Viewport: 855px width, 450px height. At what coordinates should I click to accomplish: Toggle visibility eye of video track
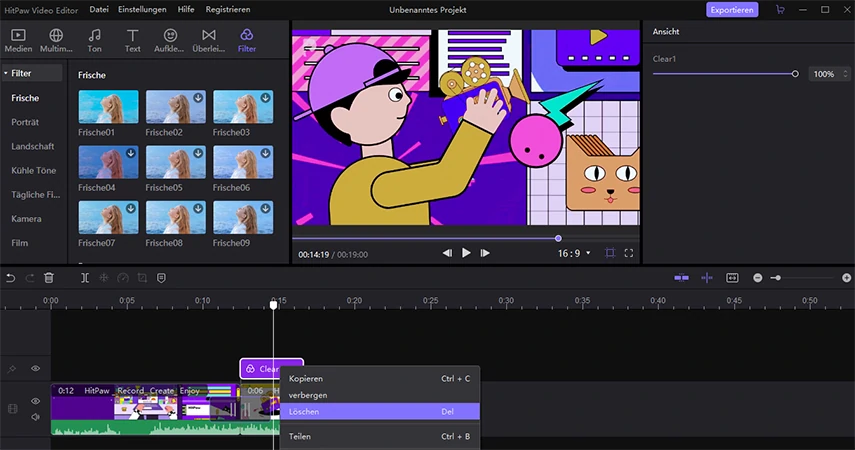35,401
